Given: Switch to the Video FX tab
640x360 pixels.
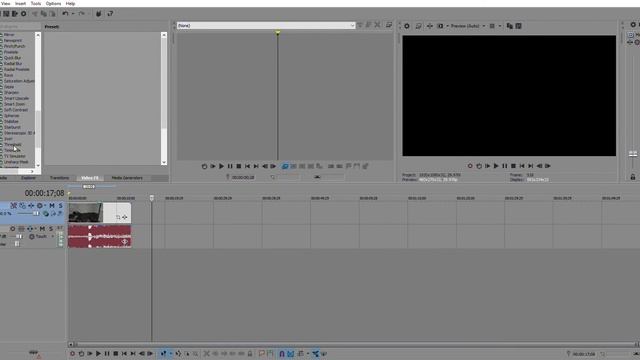Looking at the screenshot, I should [x=90, y=178].
